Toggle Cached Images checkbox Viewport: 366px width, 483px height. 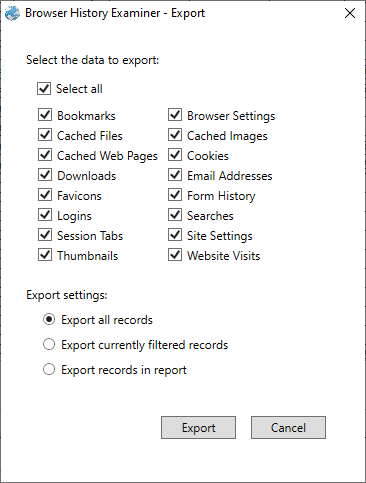click(175, 135)
